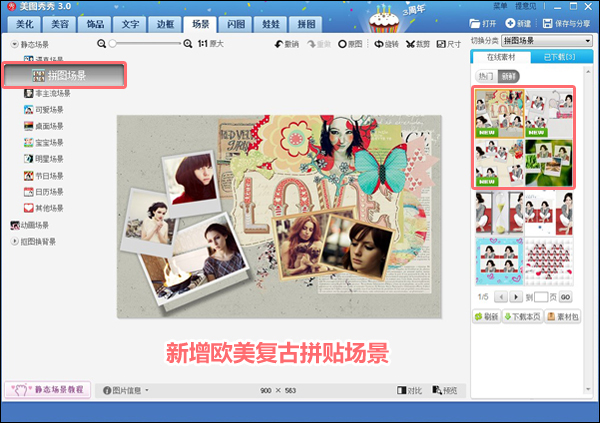The height and width of the screenshot is (423, 600).
Task: Click the 撤销 undo arrow icon
Action: coord(279,44)
